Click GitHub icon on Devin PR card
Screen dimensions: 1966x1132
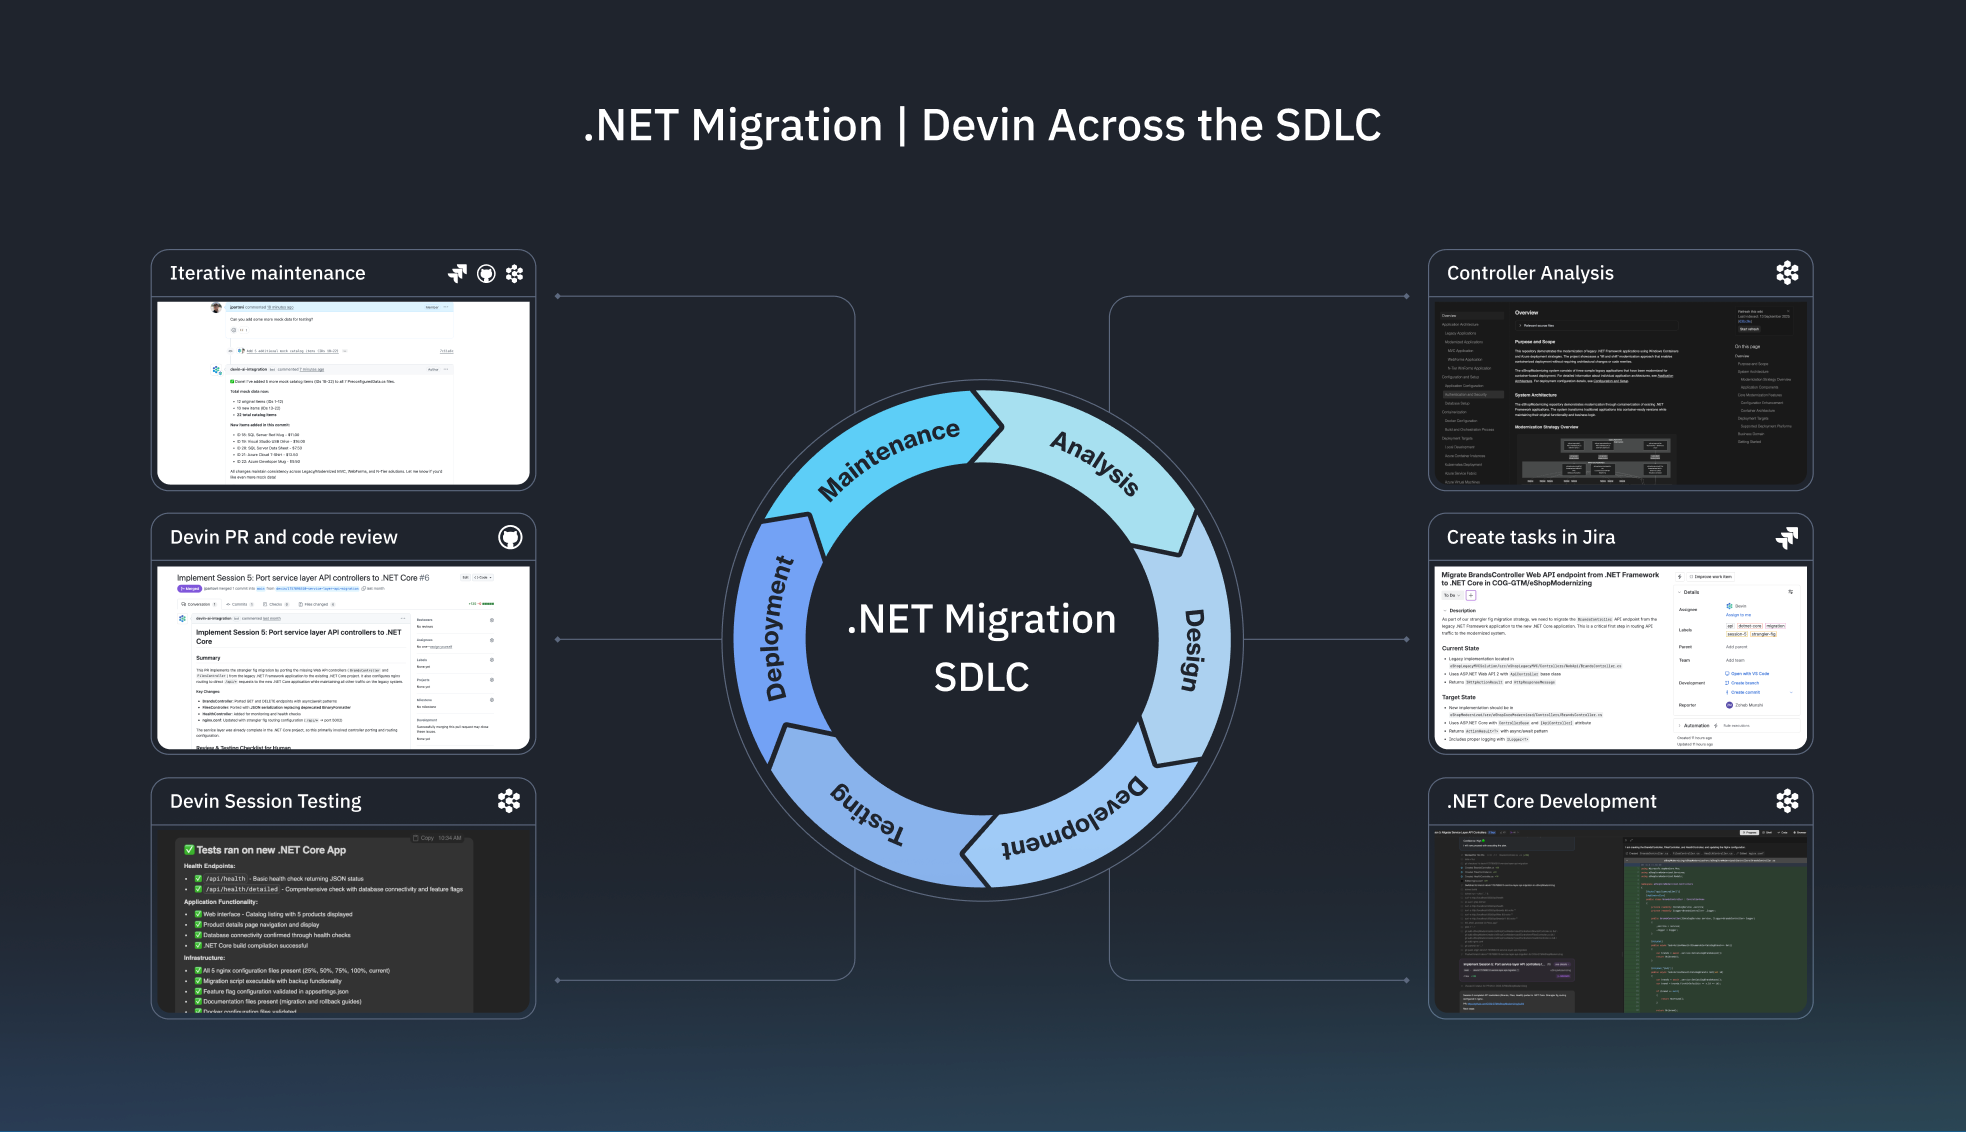click(510, 538)
